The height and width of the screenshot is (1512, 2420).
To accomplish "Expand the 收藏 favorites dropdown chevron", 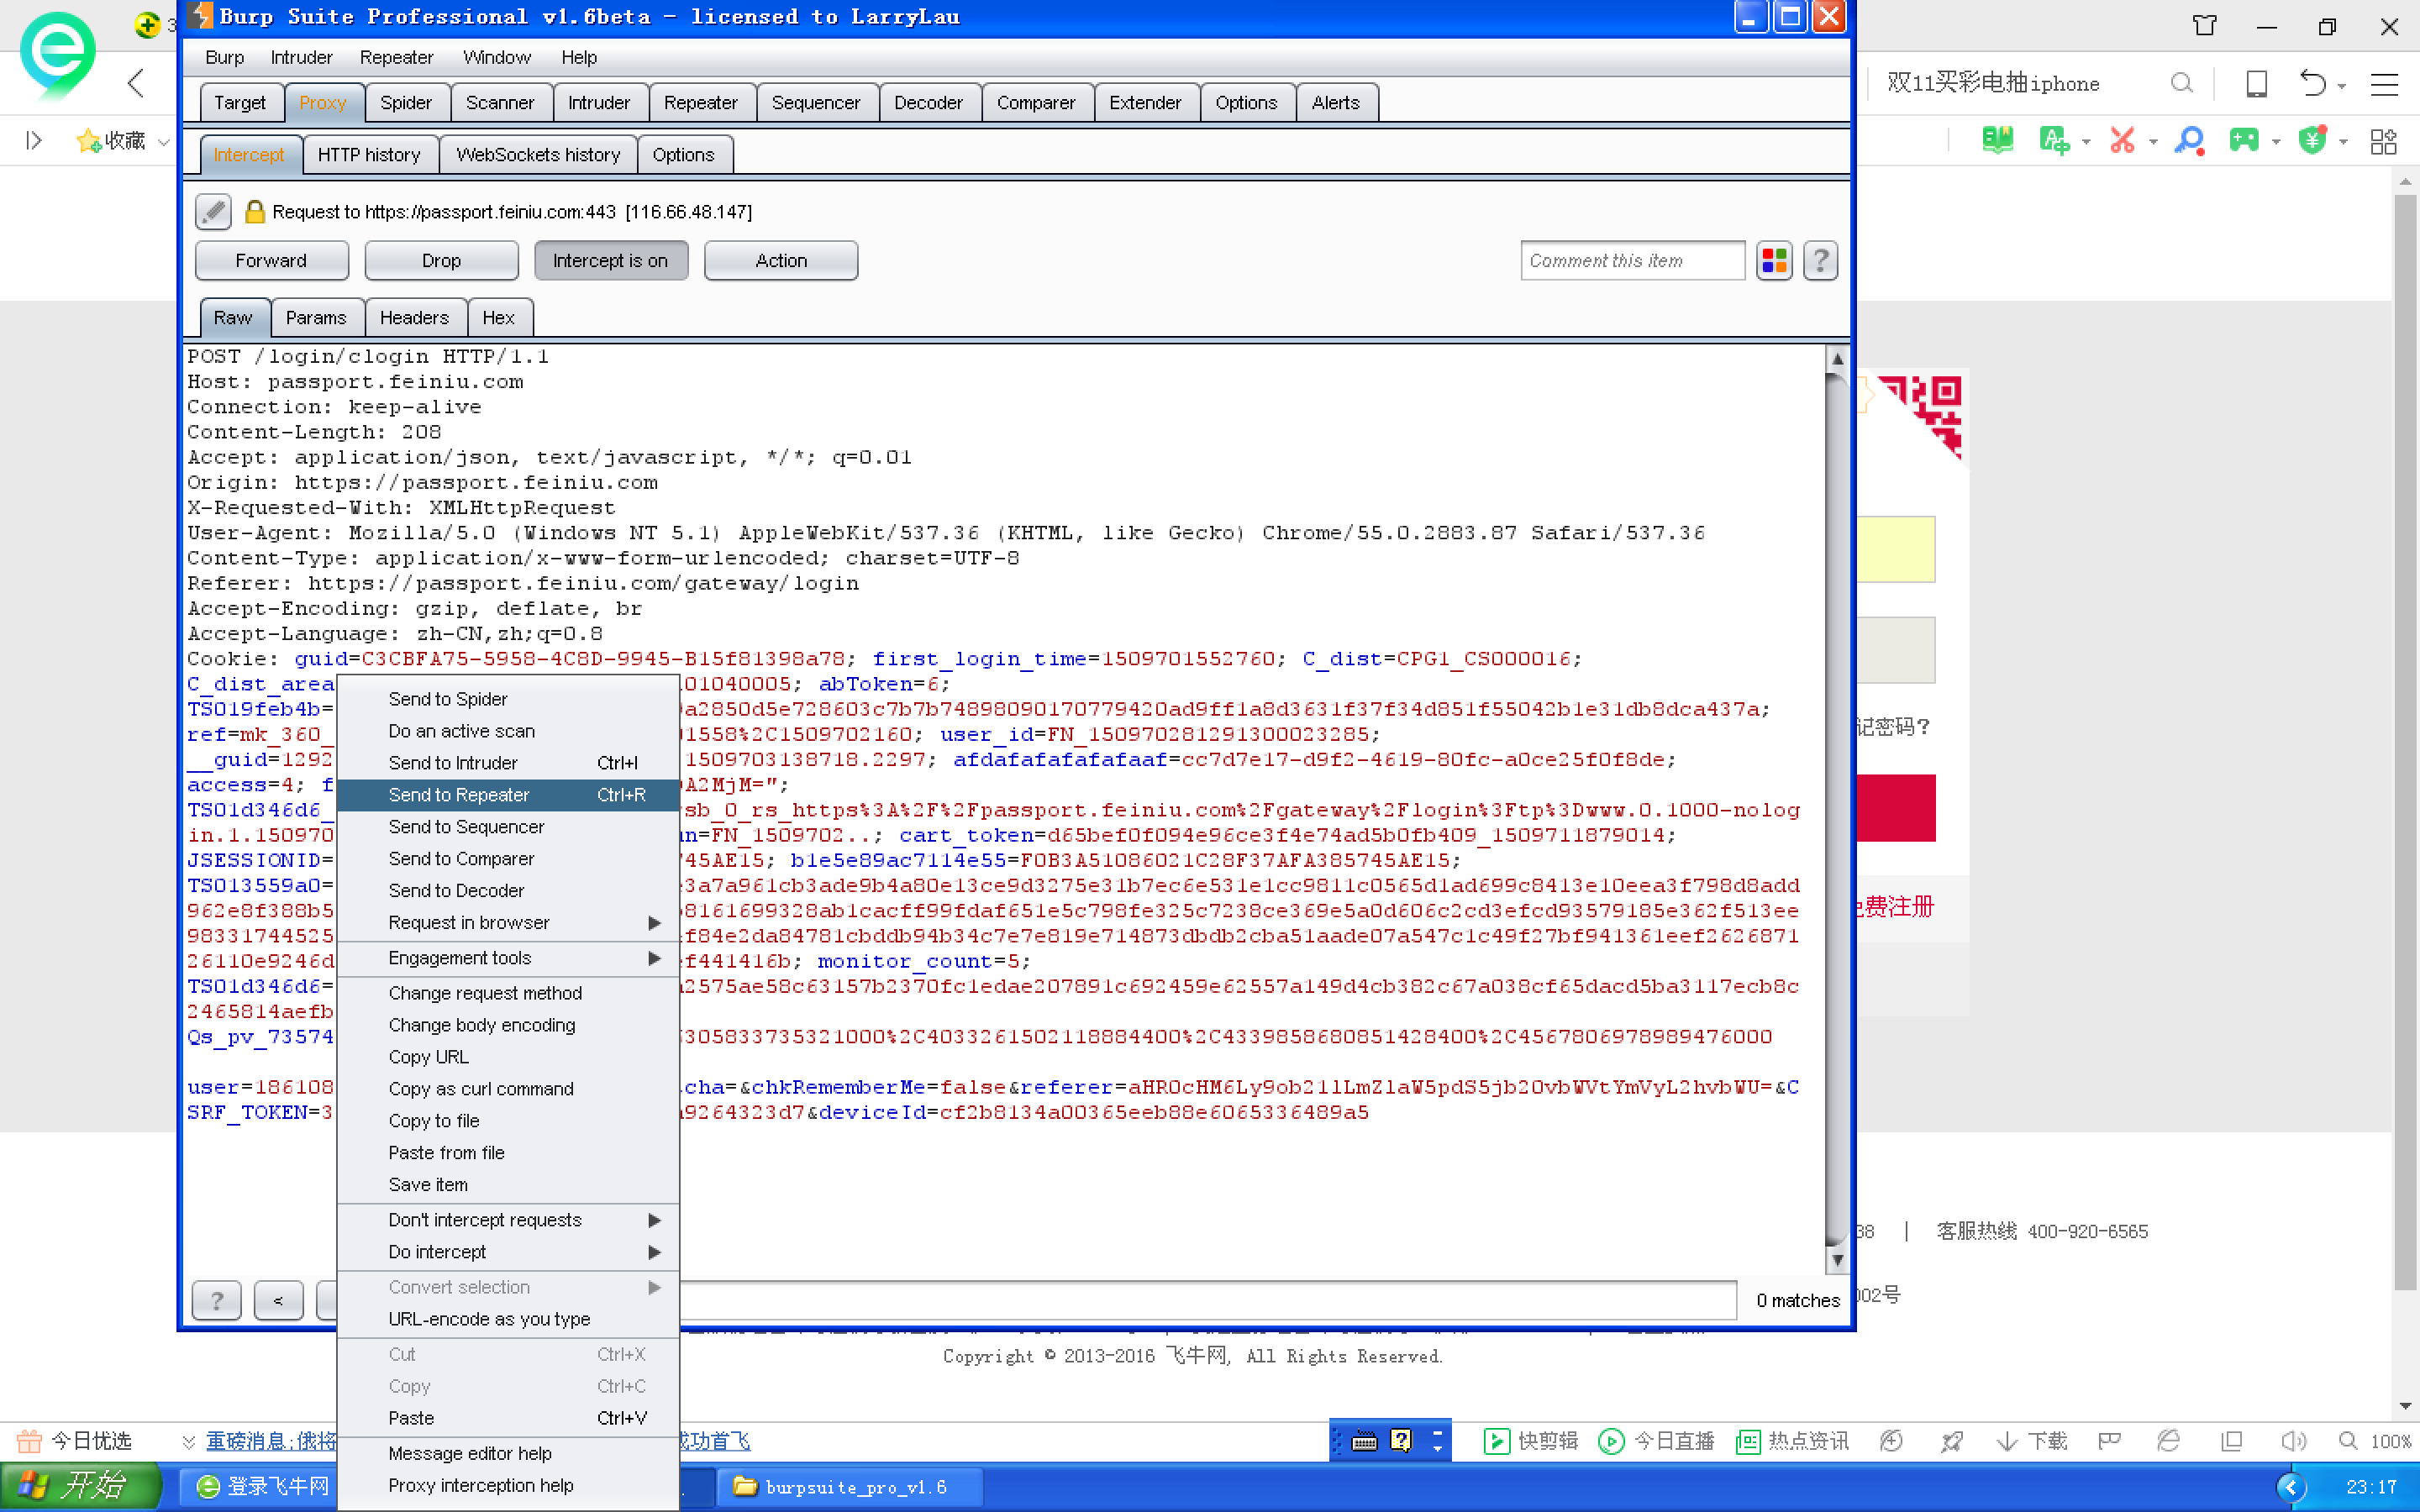I will [163, 142].
